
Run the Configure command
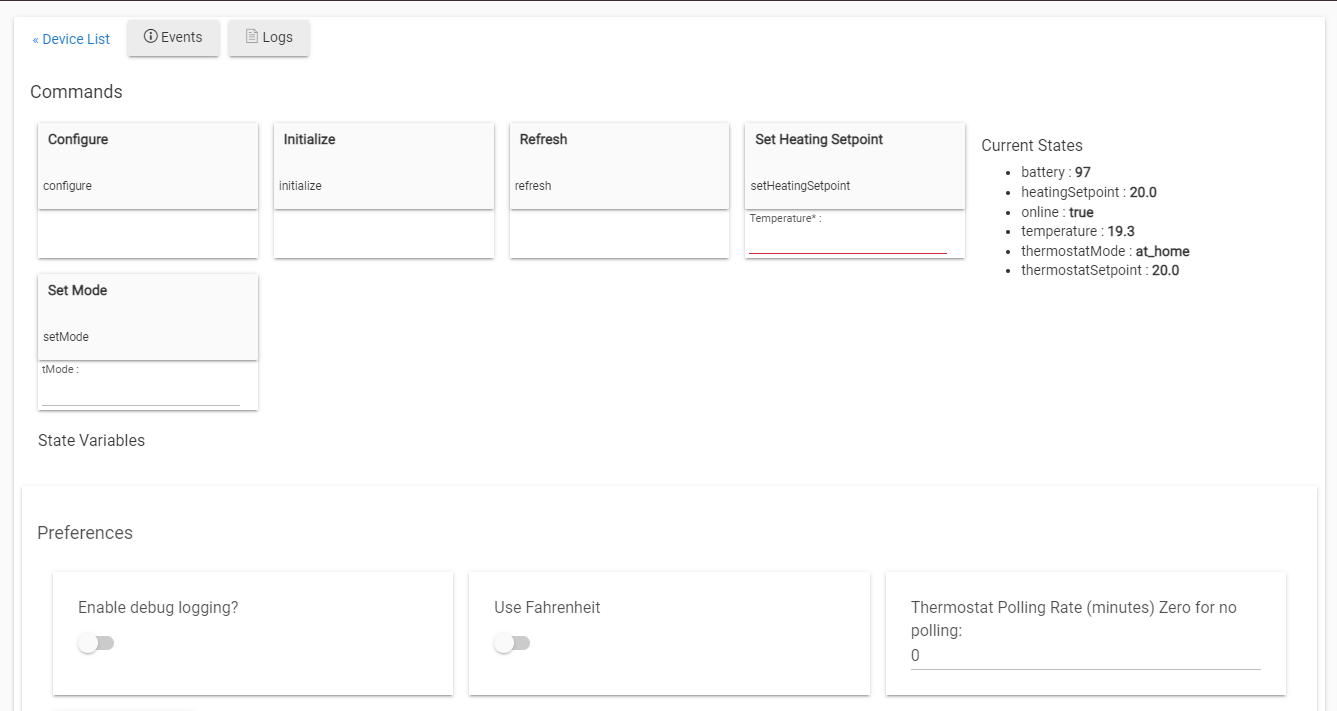coord(147,165)
